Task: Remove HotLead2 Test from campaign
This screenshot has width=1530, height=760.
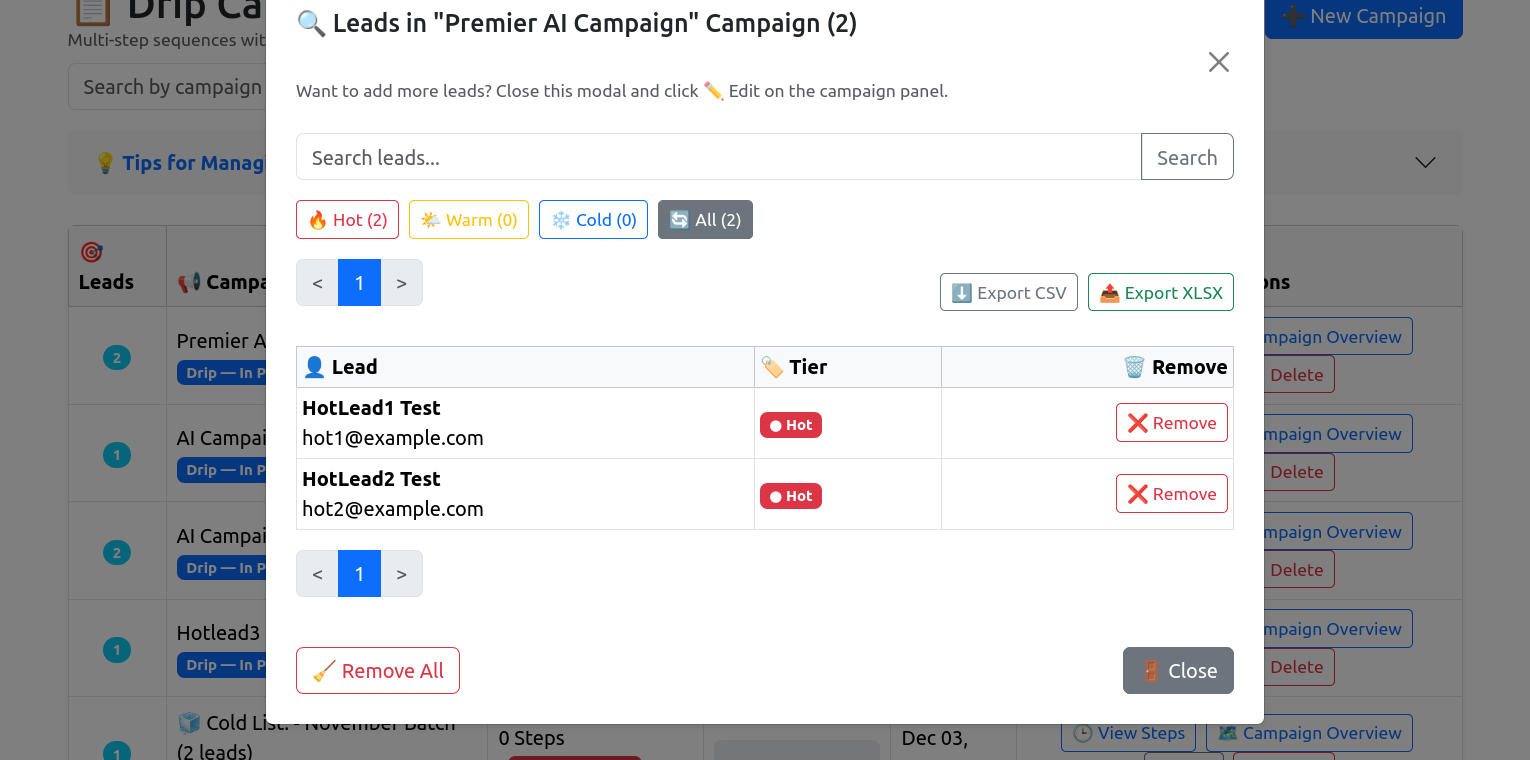Action: (1171, 494)
